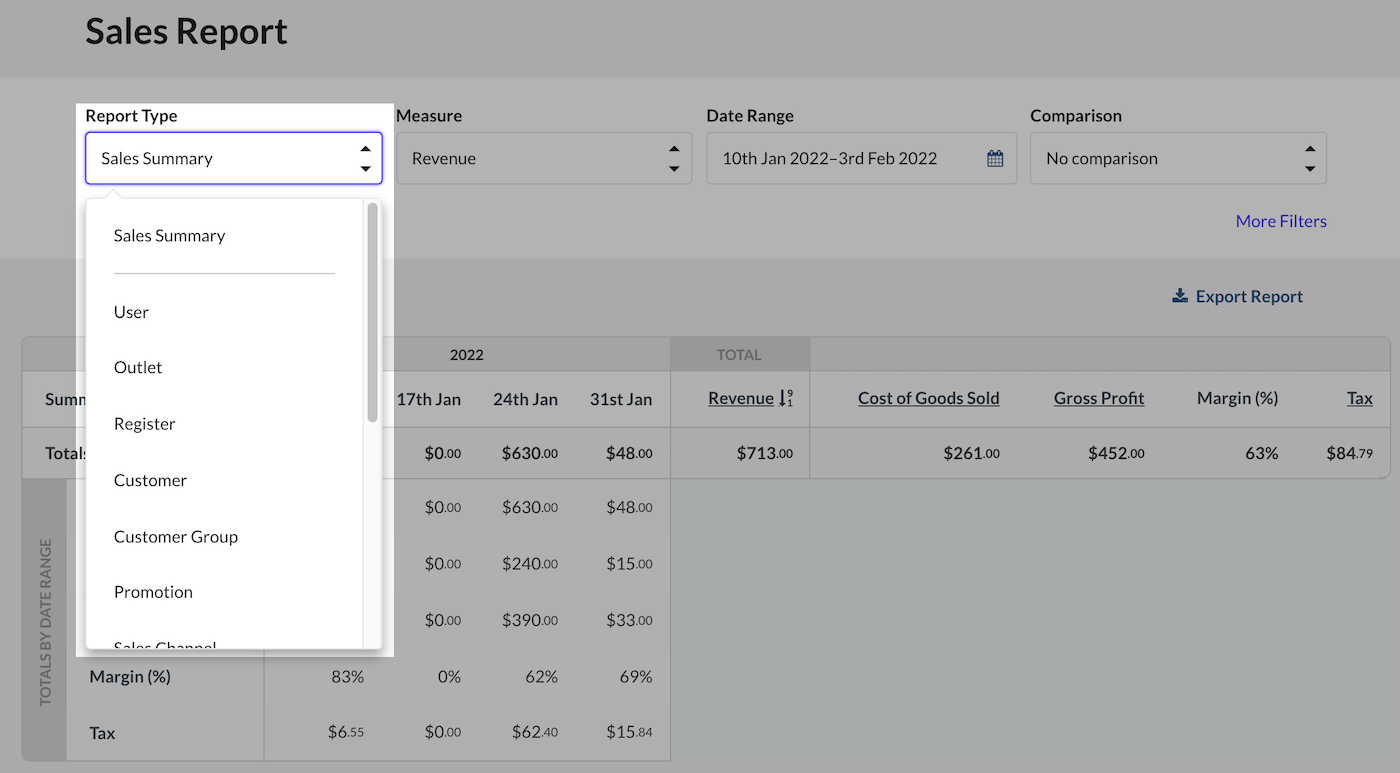This screenshot has width=1400, height=773.
Task: Click the calendar icon in Date Range
Action: [x=994, y=158]
